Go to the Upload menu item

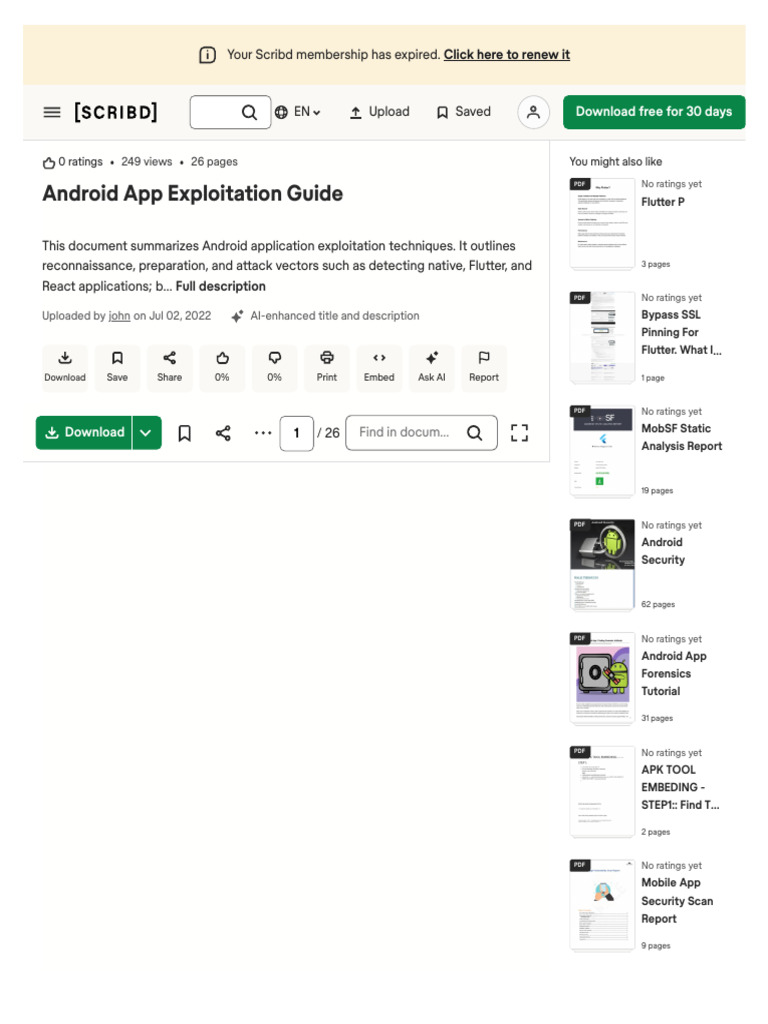tap(379, 112)
